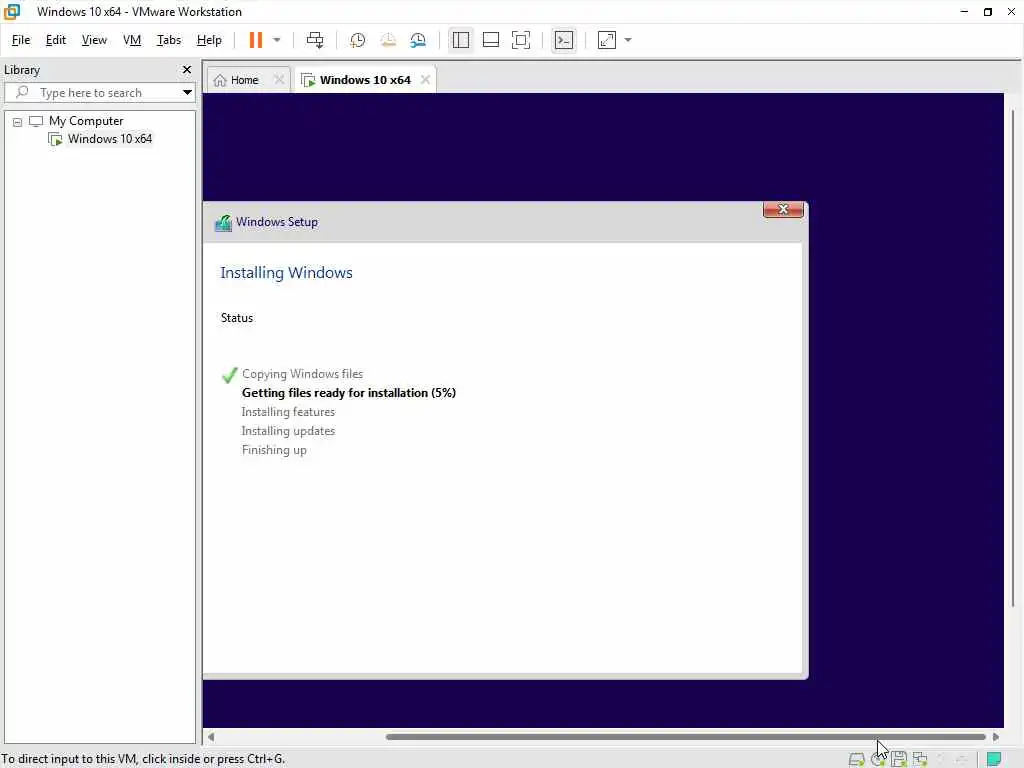Click the green message log icon
Image resolution: width=1024 pixels, height=768 pixels.
tap(994, 759)
